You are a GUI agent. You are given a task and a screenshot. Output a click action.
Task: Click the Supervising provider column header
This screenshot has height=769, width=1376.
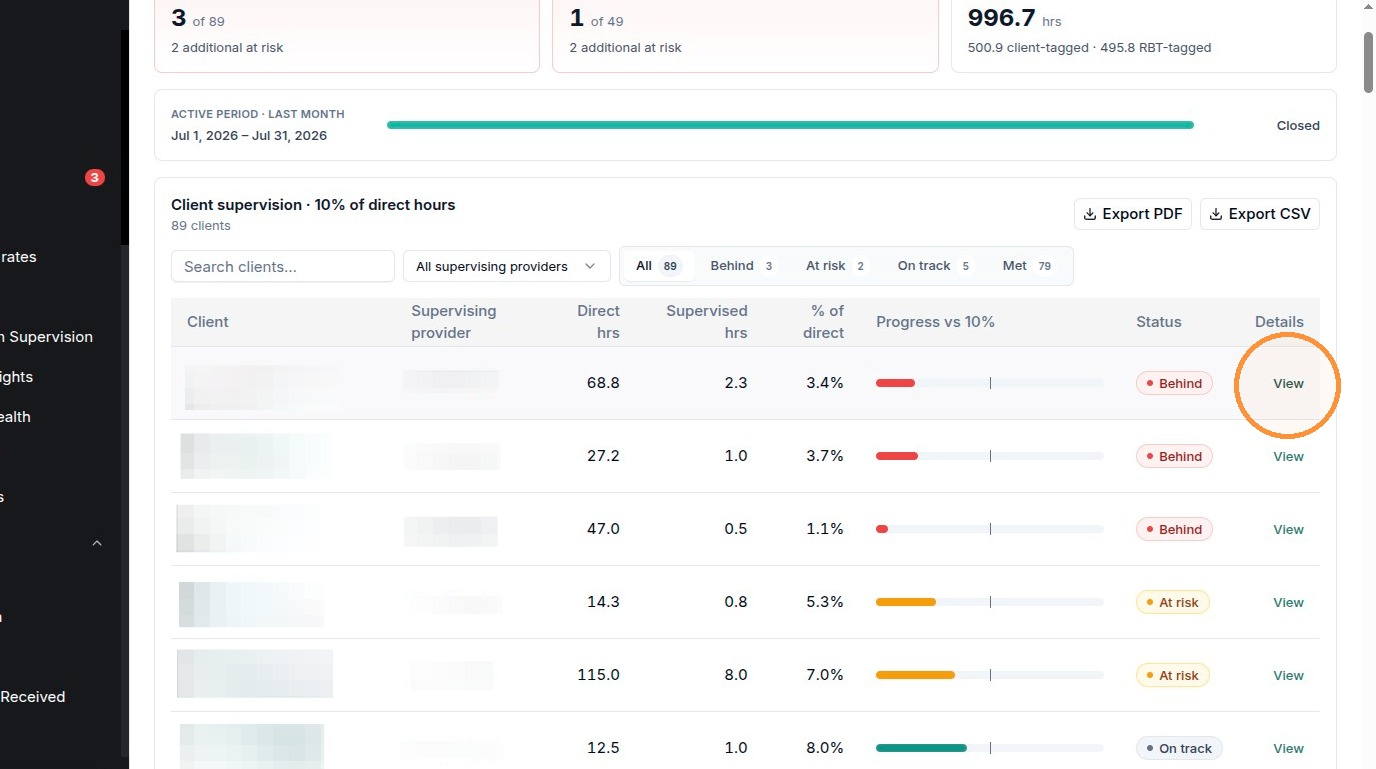[x=454, y=322]
